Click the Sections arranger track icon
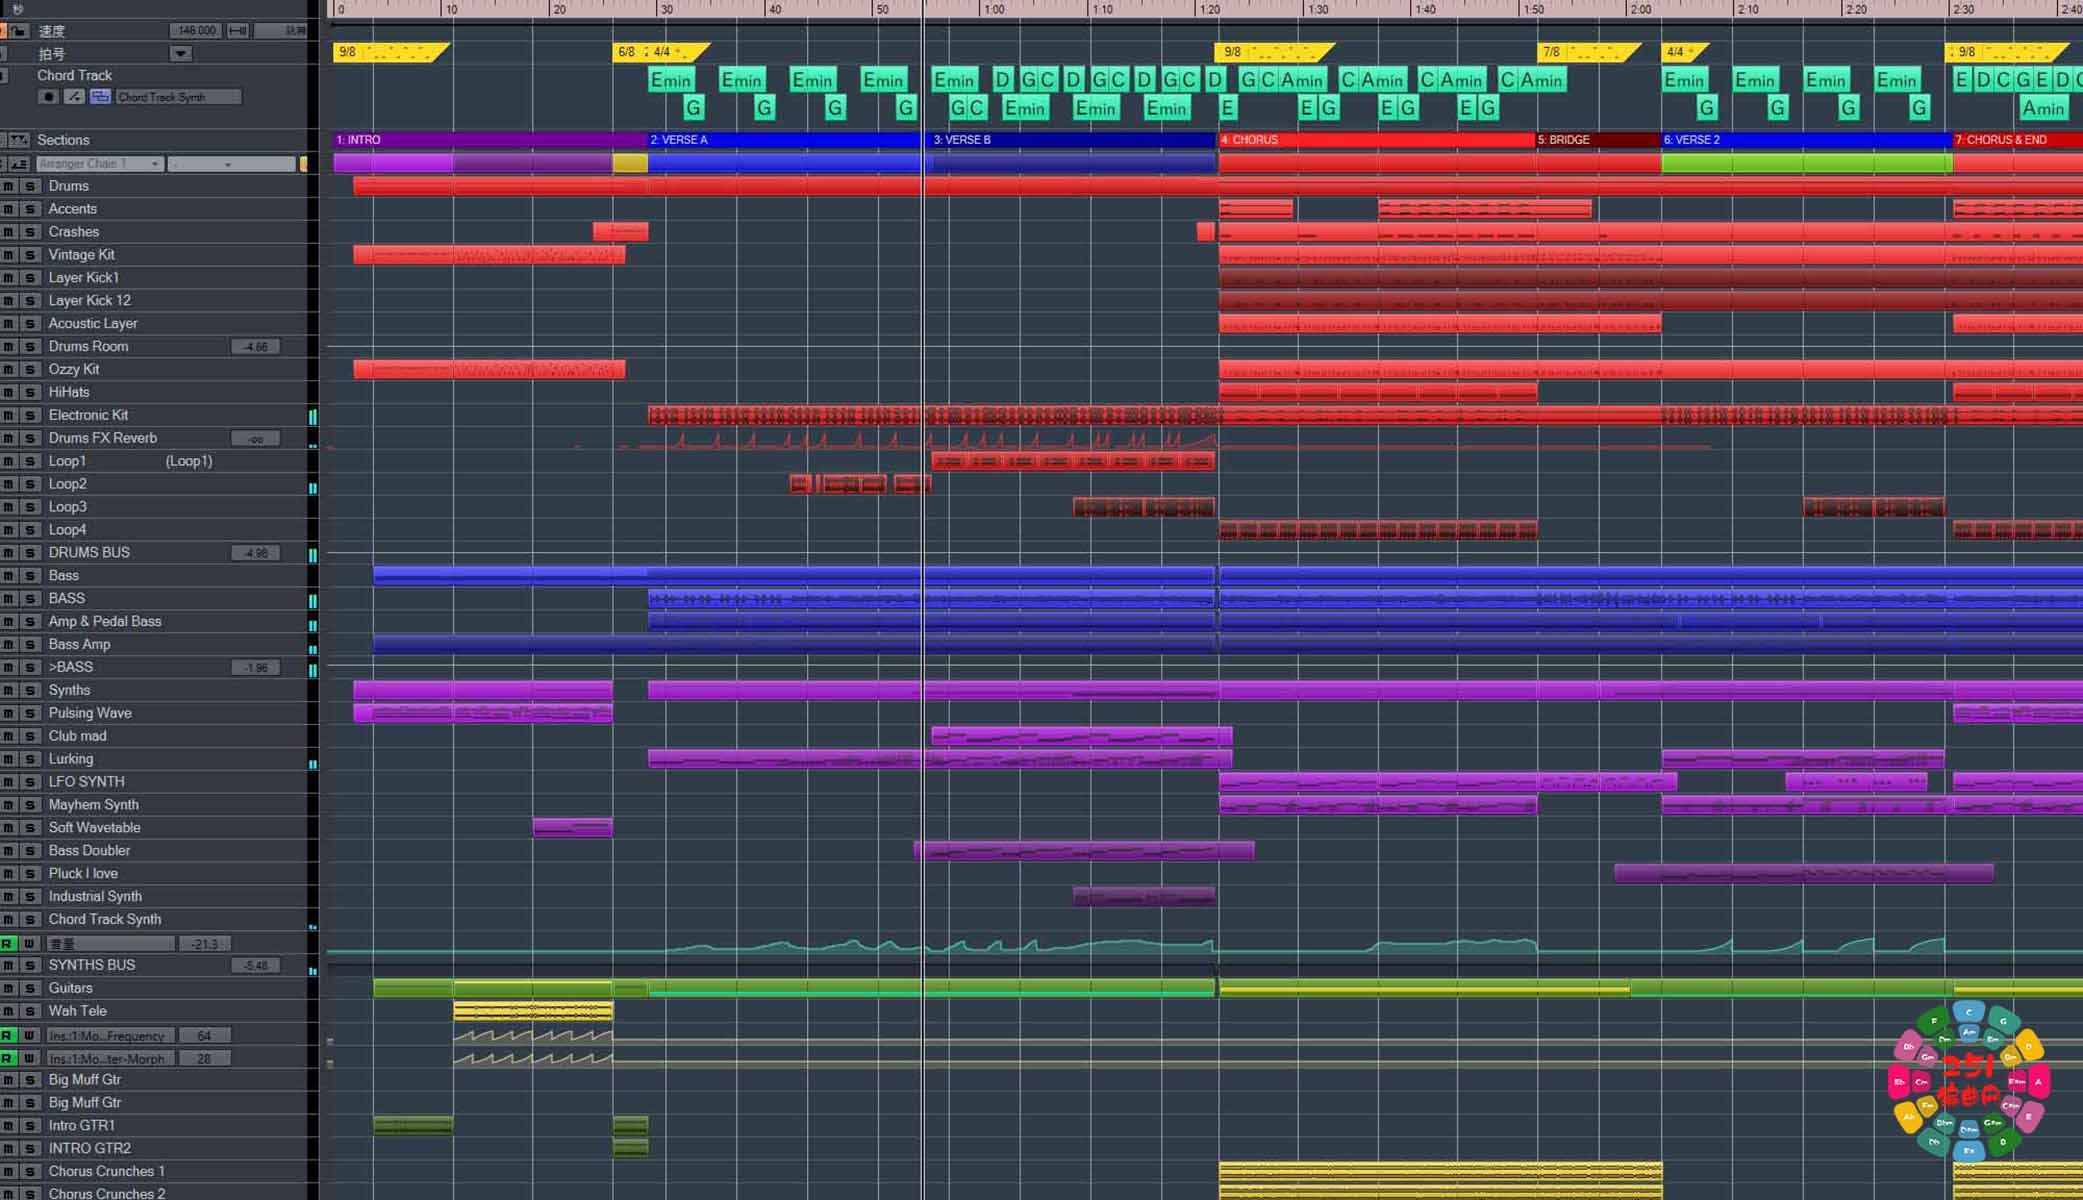 [19, 140]
